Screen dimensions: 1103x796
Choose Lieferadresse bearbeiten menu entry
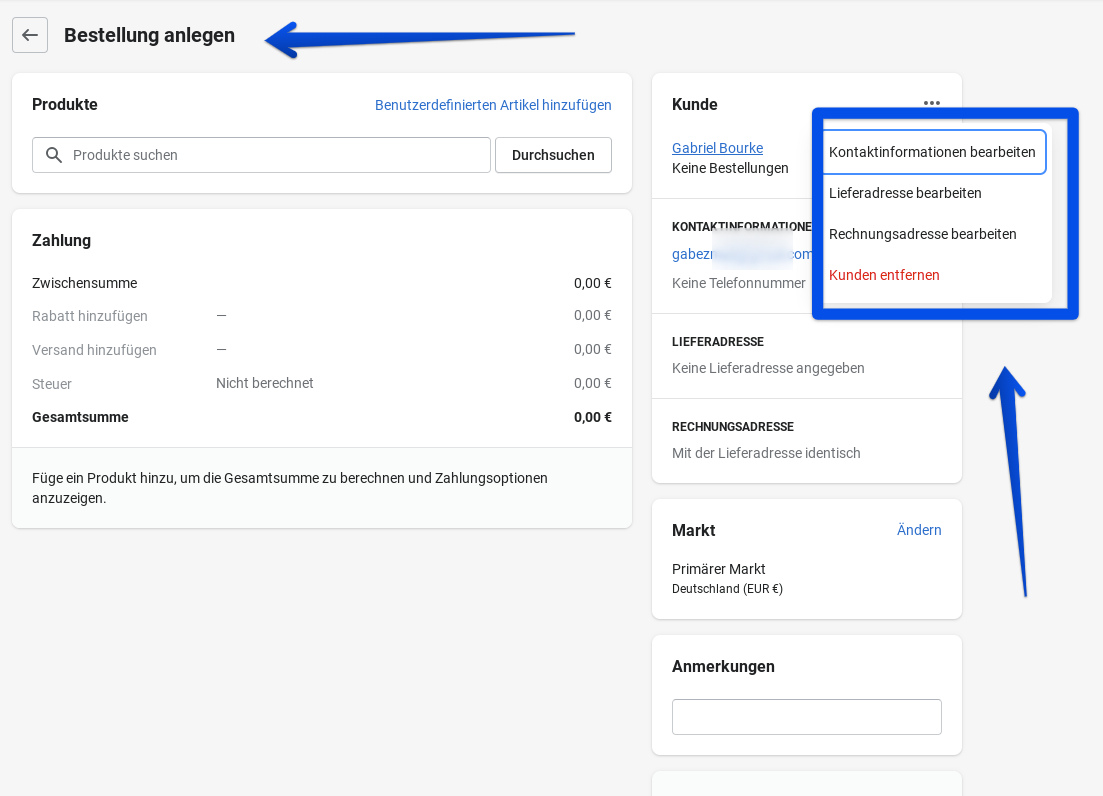tap(905, 193)
